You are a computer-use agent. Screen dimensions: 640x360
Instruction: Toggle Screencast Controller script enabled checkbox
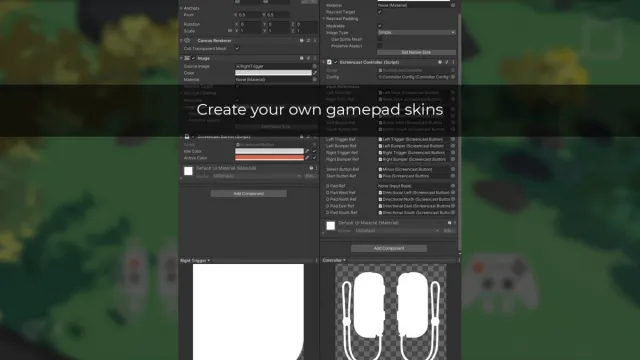(x=336, y=62)
